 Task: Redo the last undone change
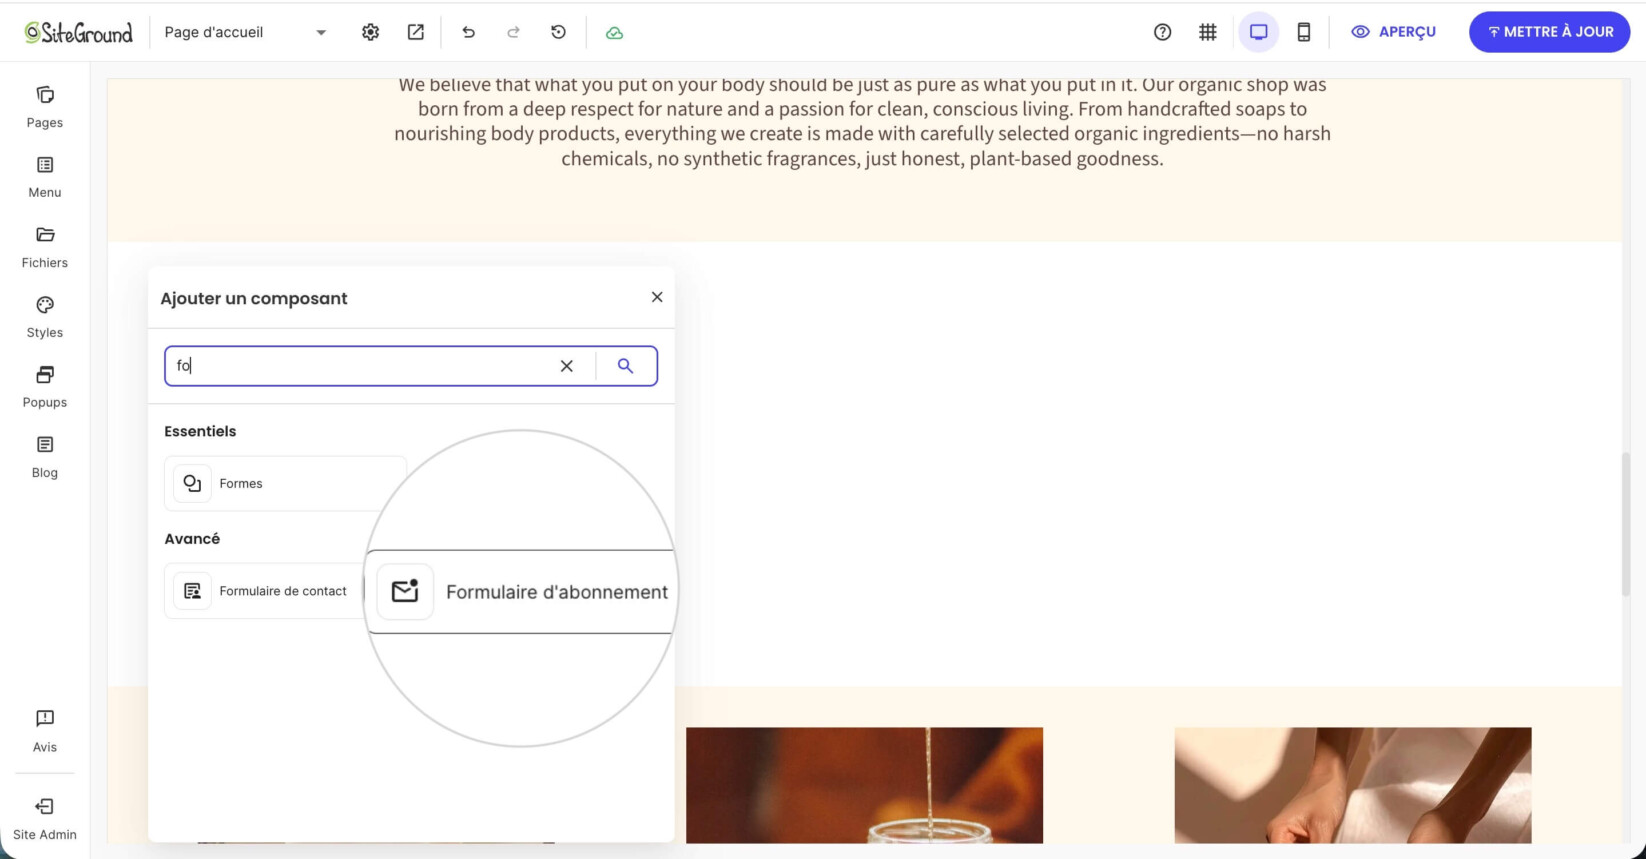coord(513,32)
